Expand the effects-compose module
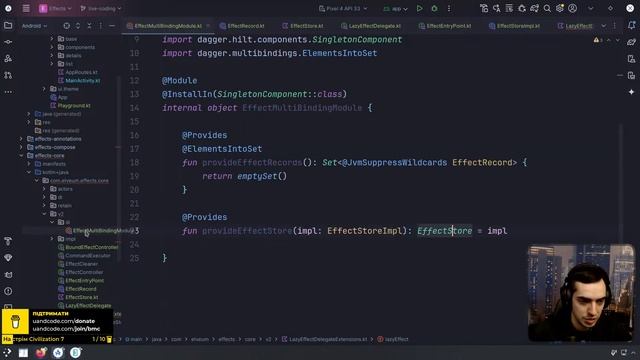The width and height of the screenshot is (640, 360). pyautogui.click(x=21, y=147)
